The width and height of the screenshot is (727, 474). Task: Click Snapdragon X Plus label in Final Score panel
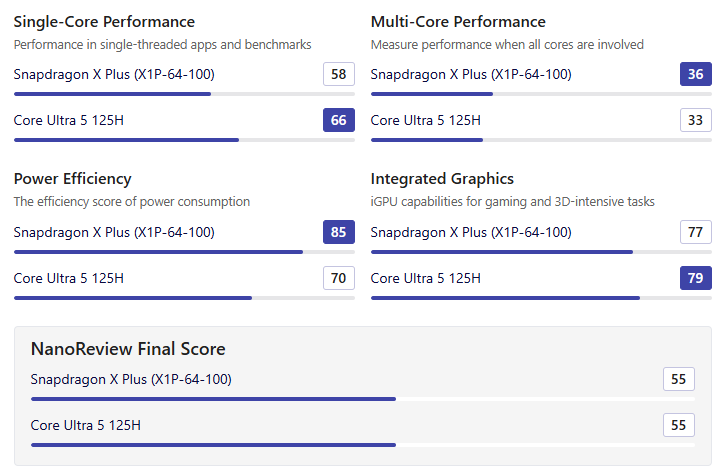[x=131, y=379]
